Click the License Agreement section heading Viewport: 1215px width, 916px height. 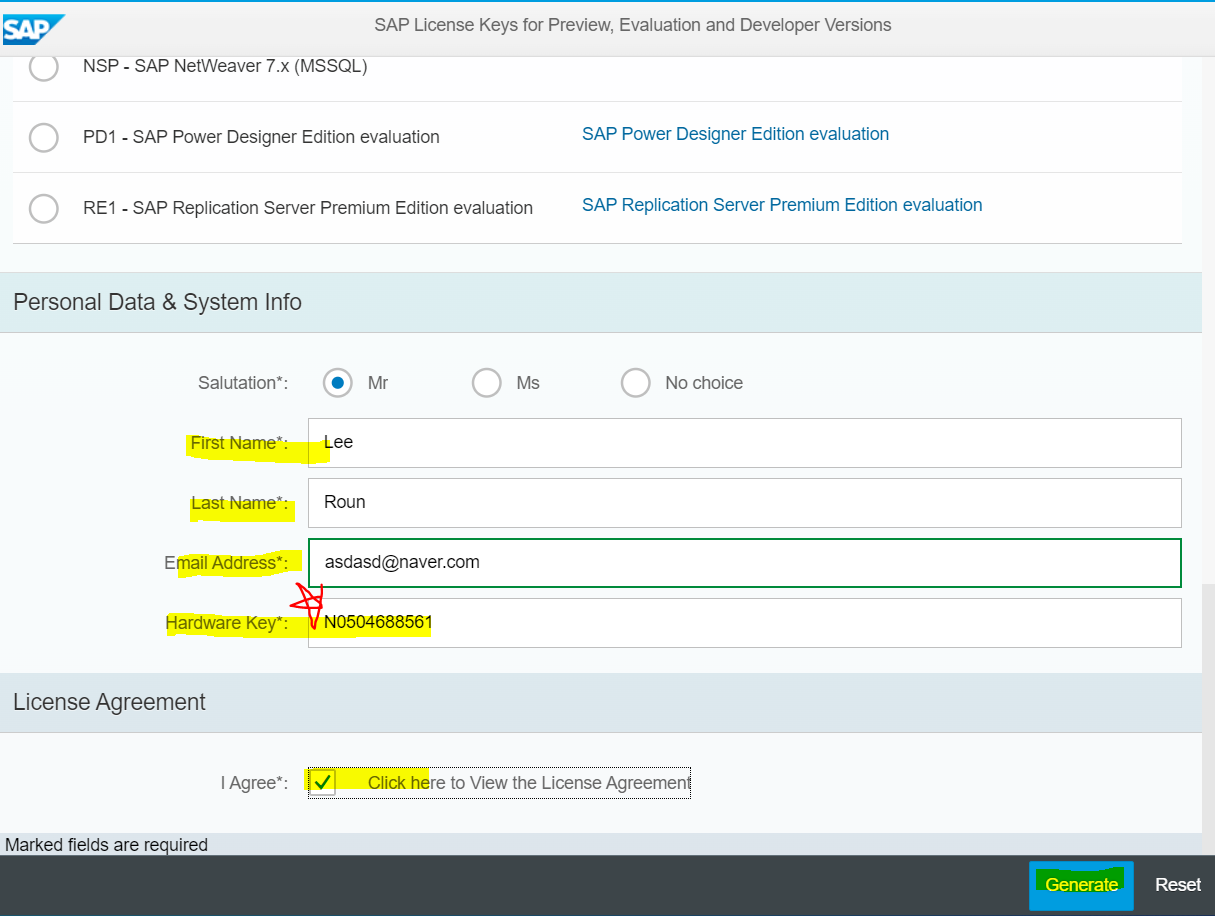coord(109,702)
